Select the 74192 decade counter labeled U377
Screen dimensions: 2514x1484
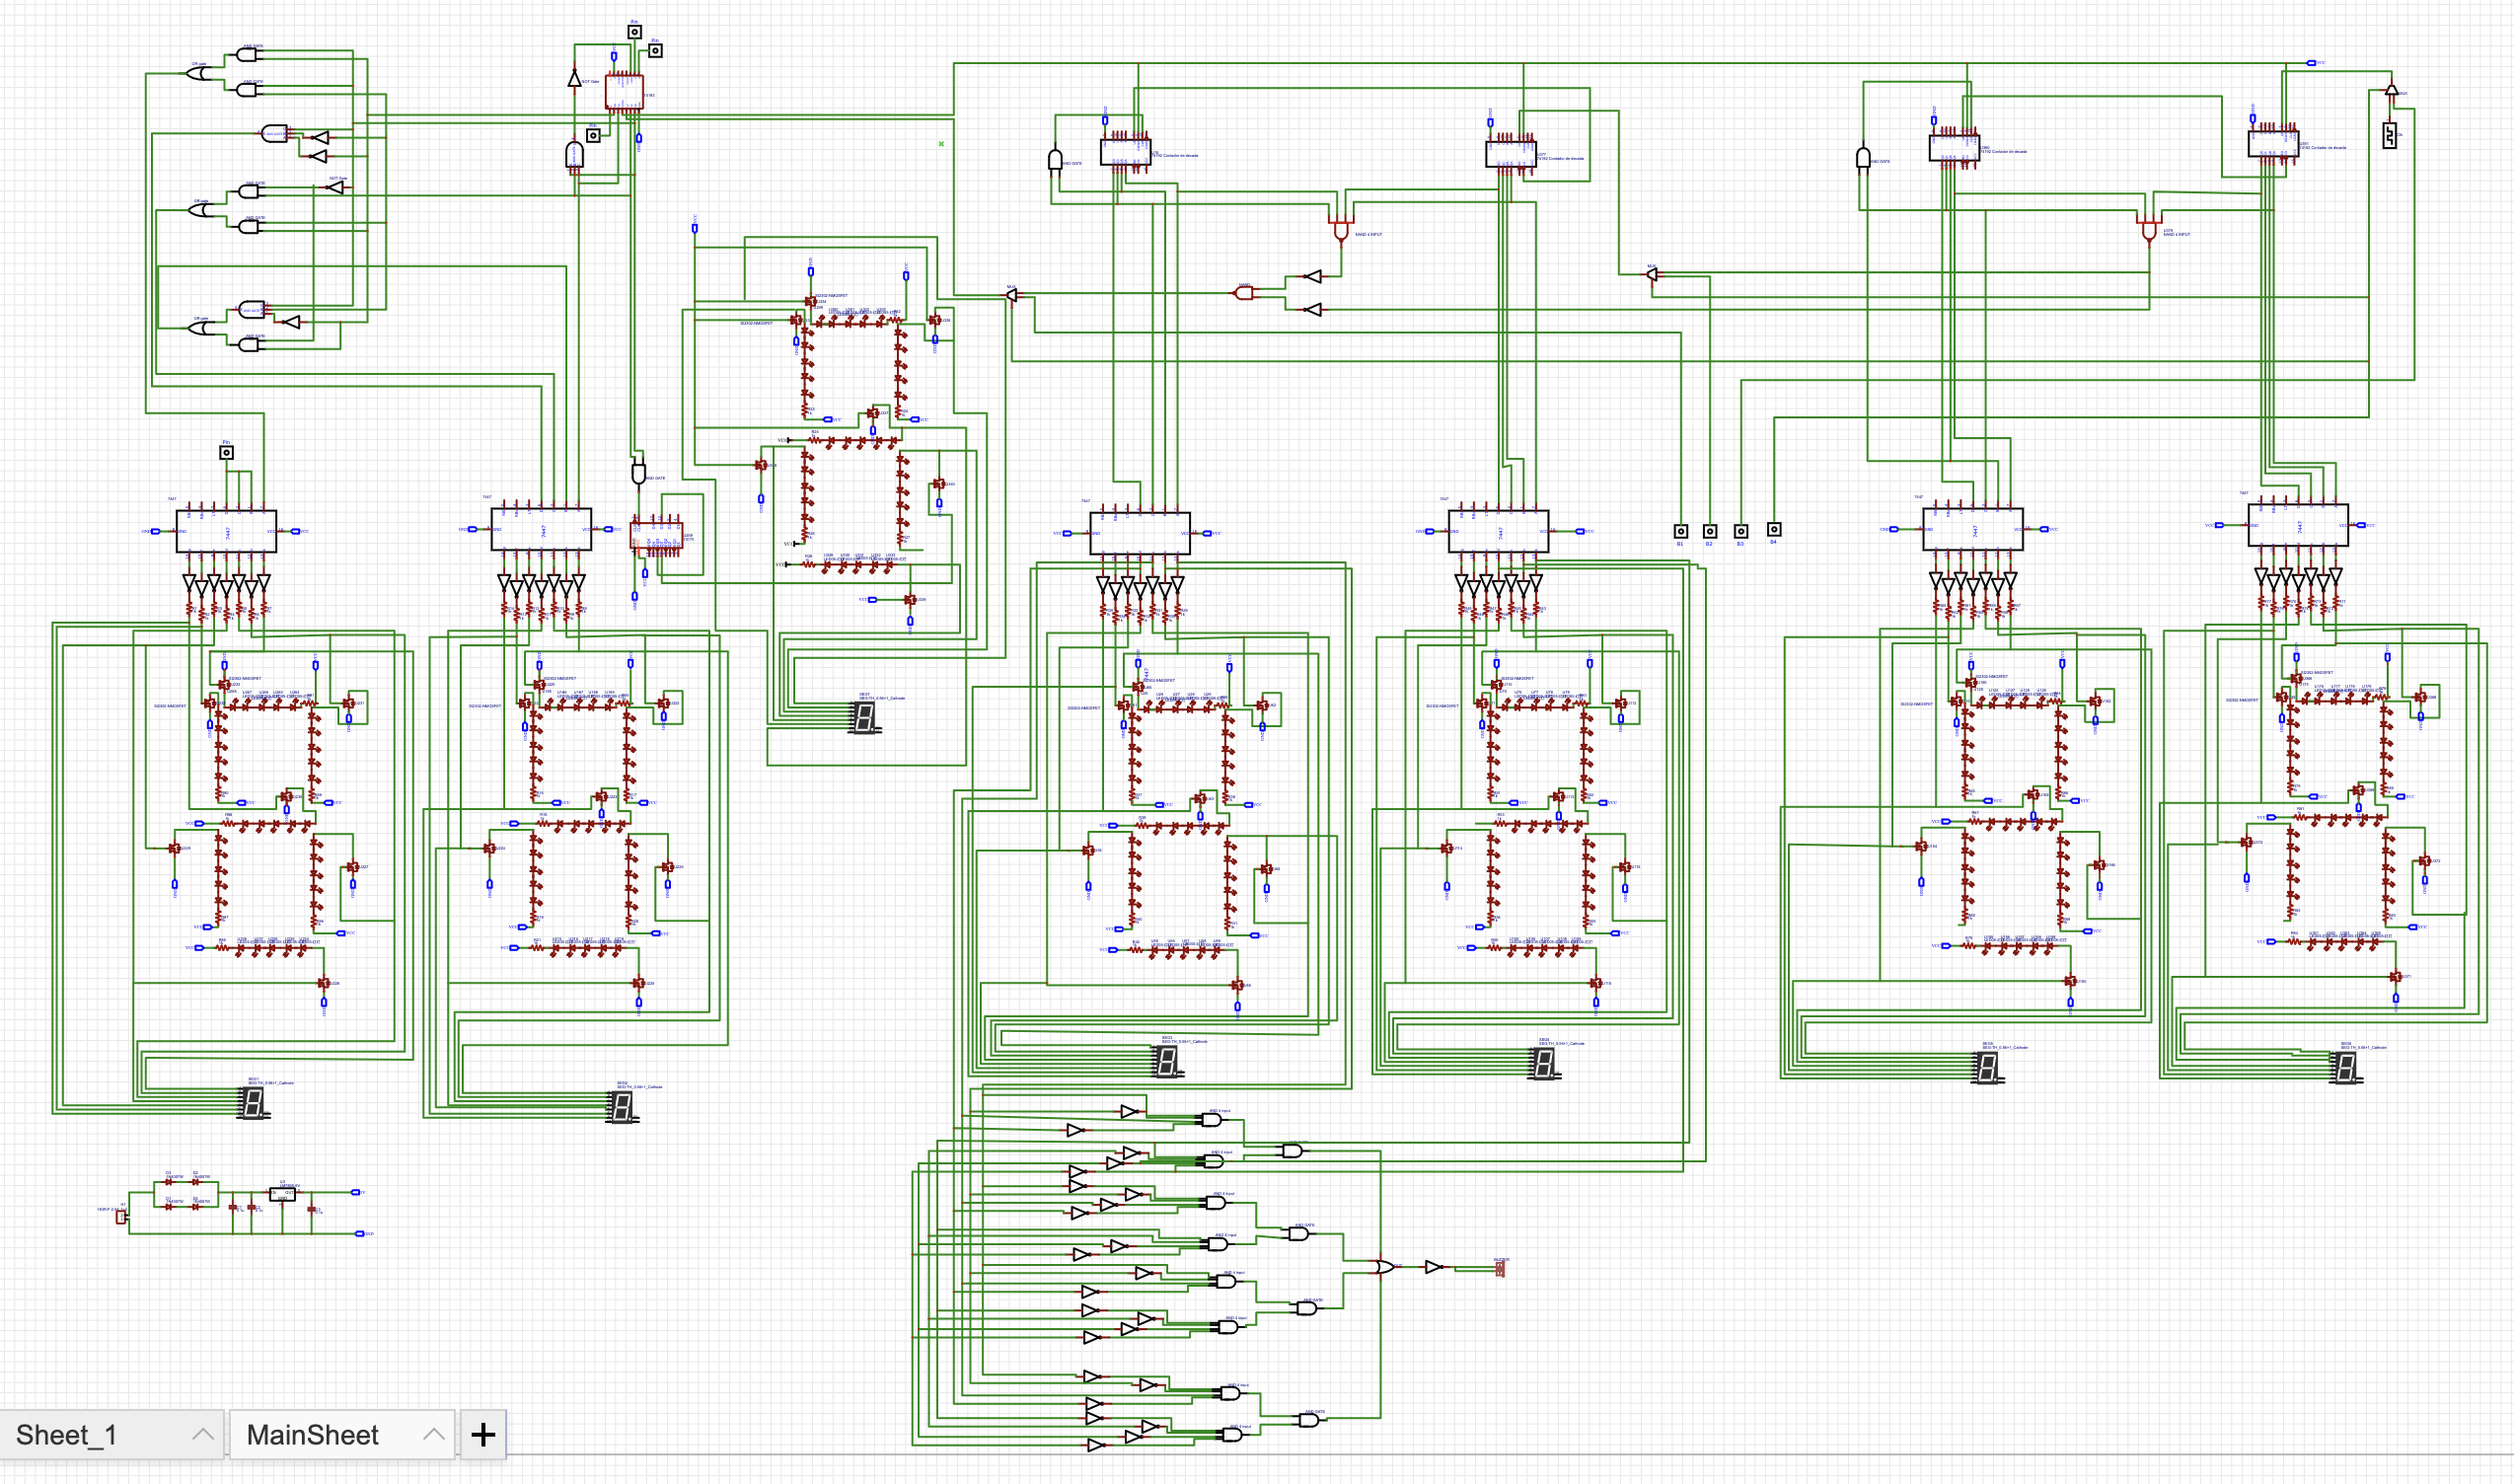pos(1510,154)
